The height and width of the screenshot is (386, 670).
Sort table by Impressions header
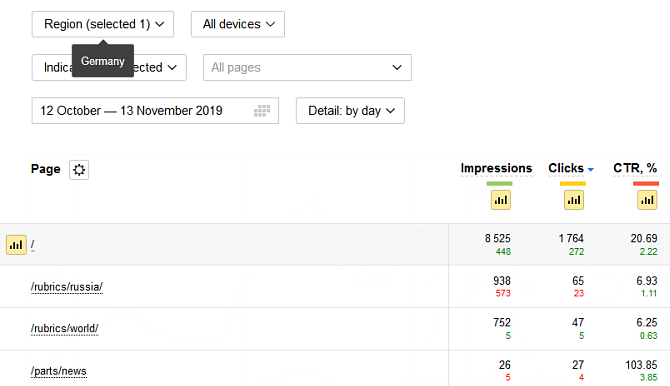(x=496, y=168)
